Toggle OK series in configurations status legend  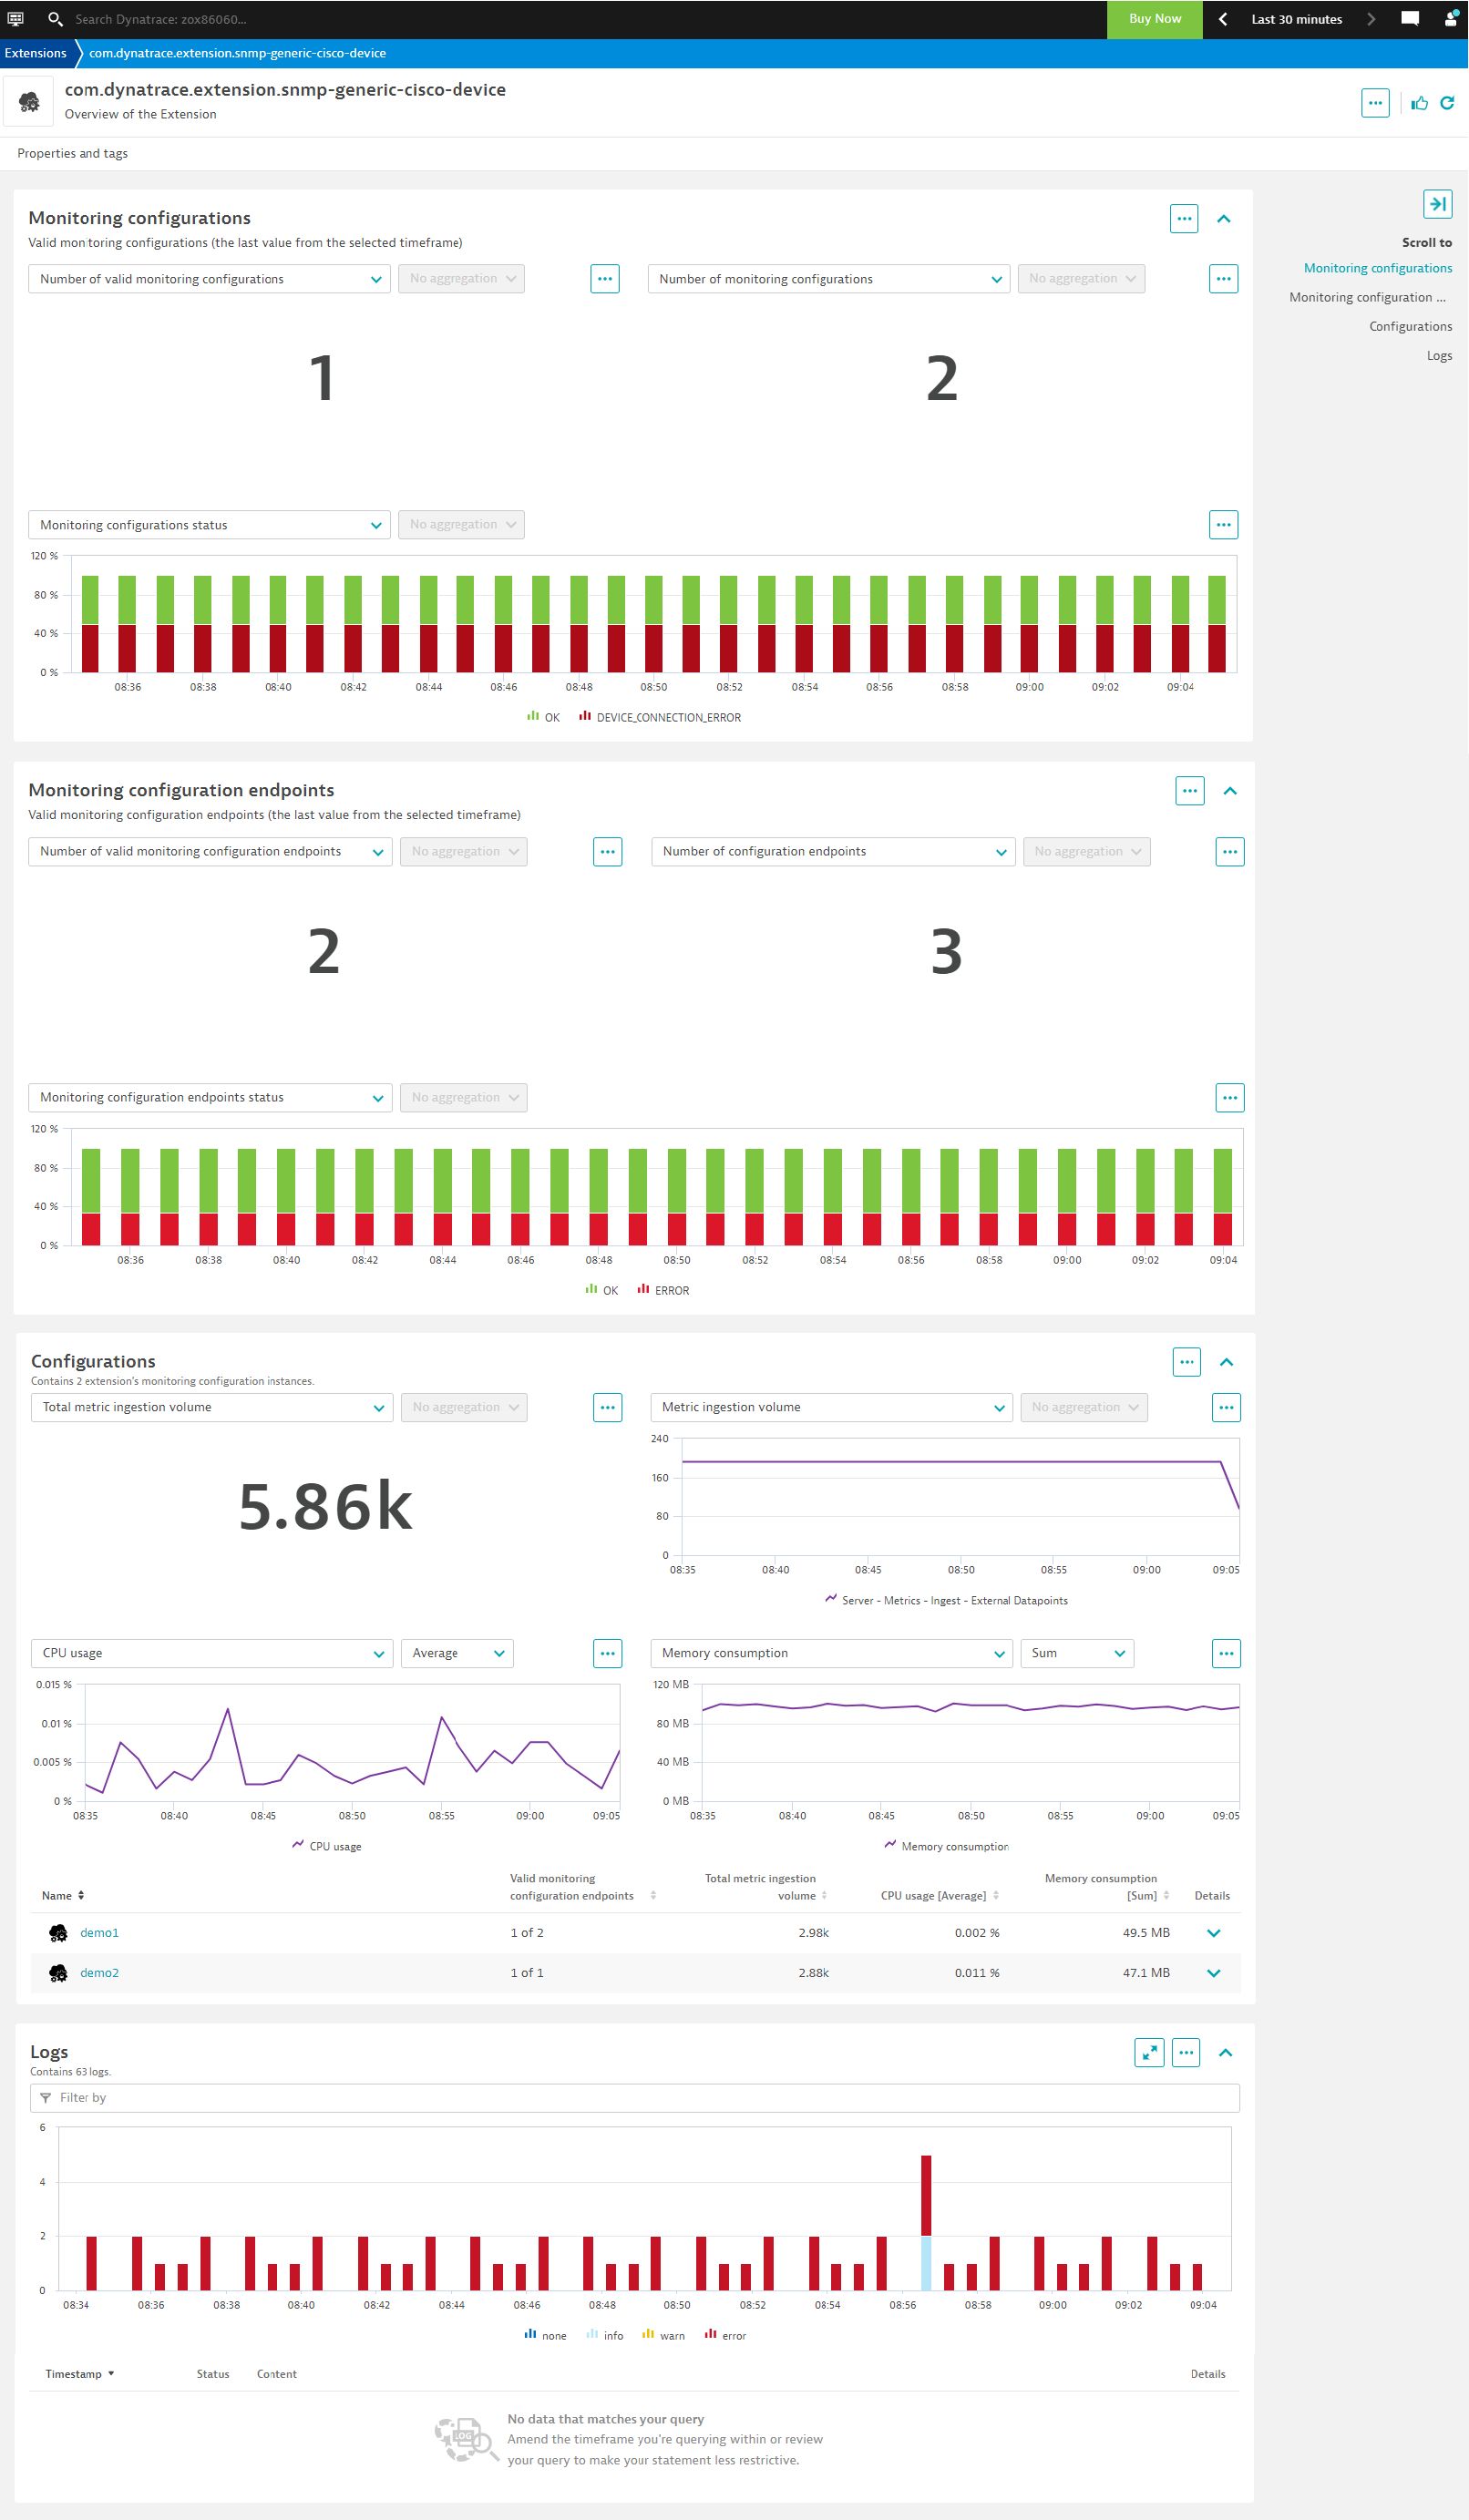(x=544, y=717)
